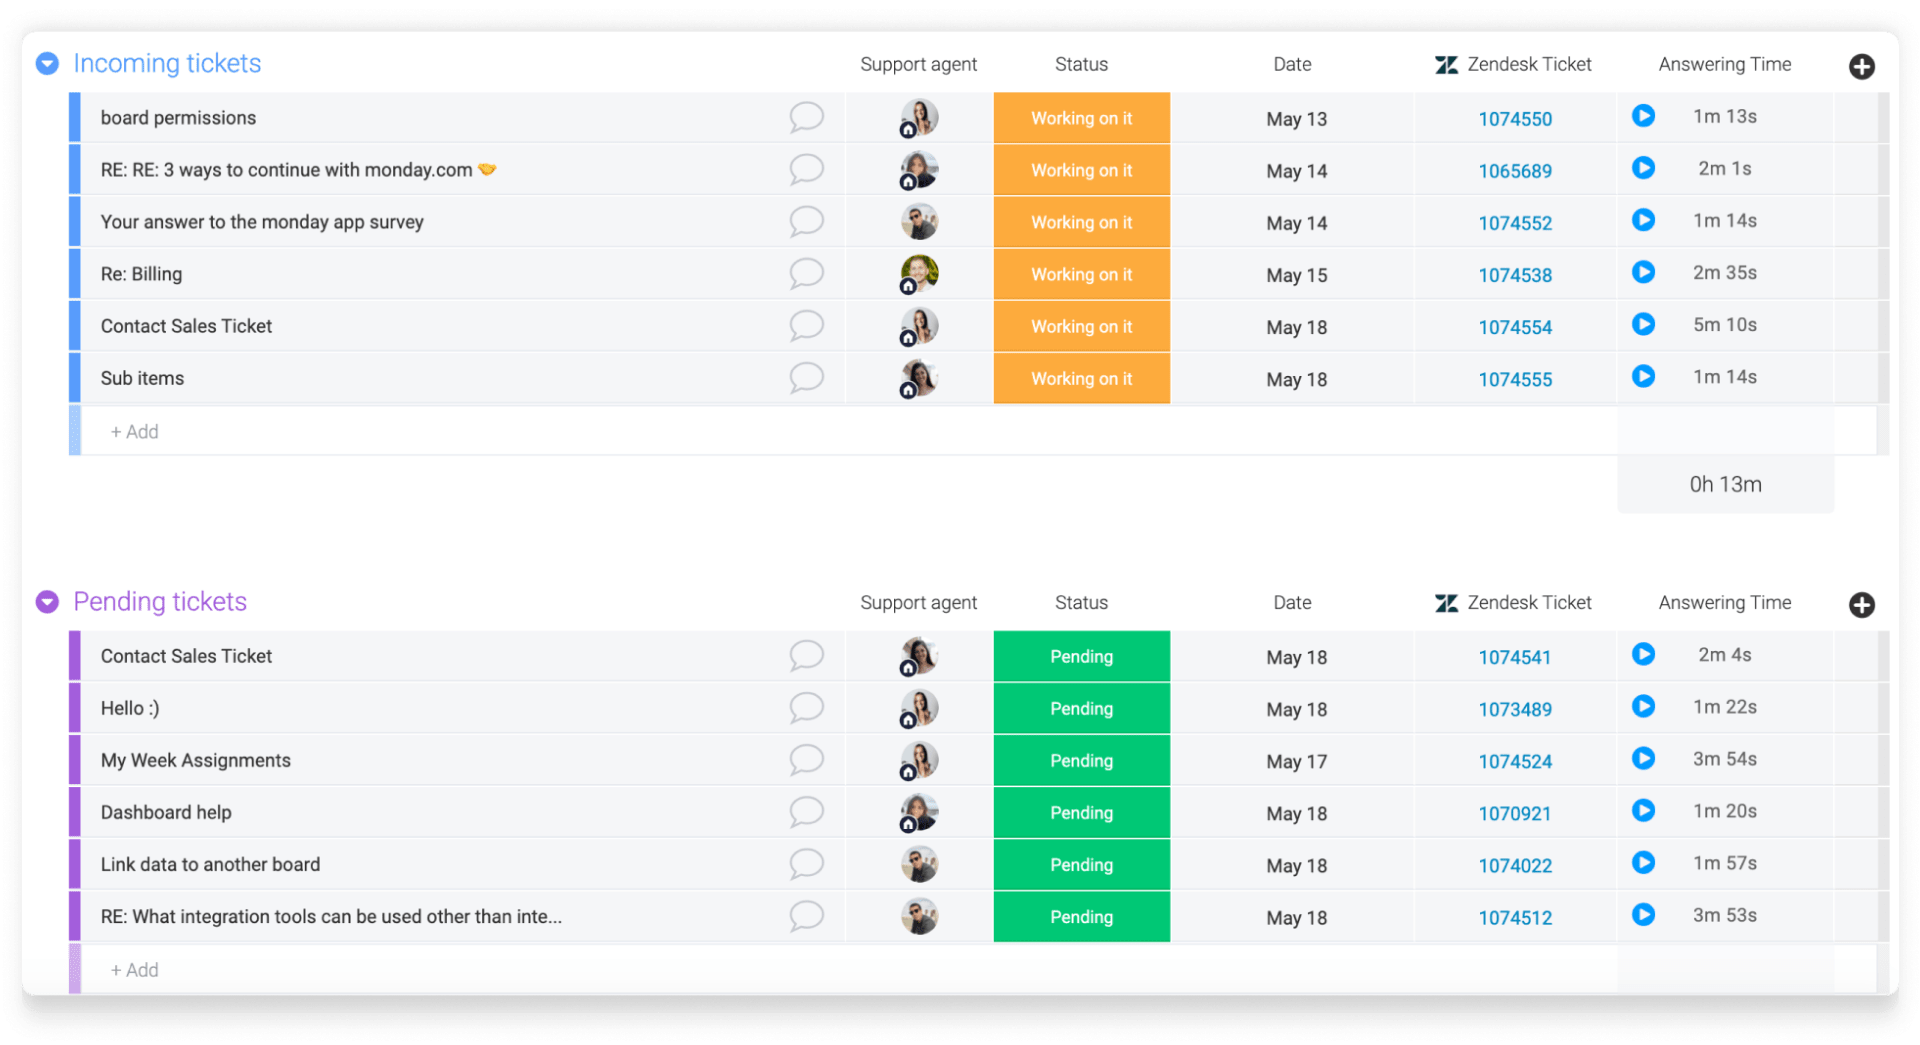This screenshot has height=1045, width=1920.
Task: Collapse the Pending tickets group
Action: pos(47,601)
